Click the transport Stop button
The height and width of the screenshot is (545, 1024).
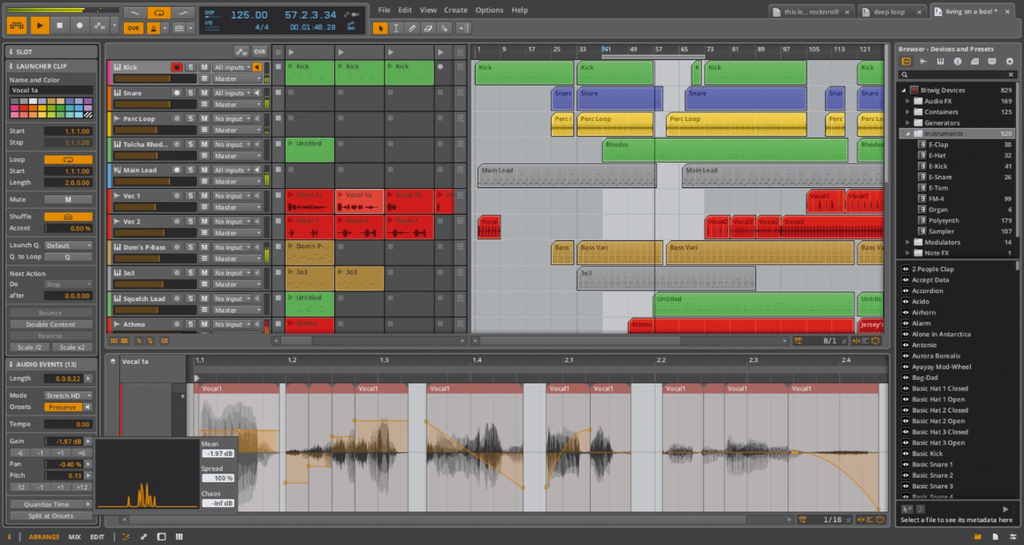coord(61,24)
